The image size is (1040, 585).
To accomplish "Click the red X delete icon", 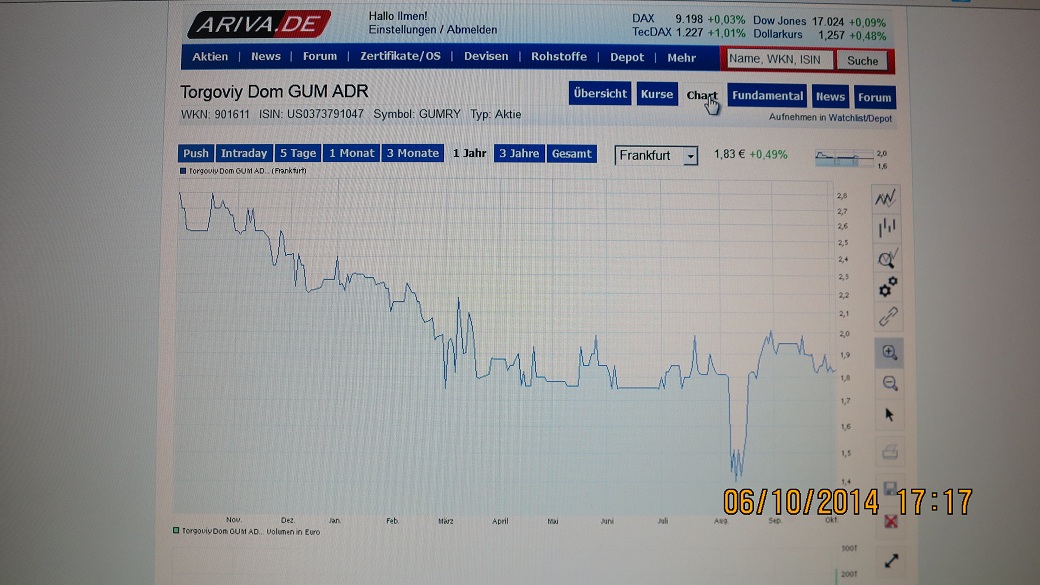I will (891, 521).
